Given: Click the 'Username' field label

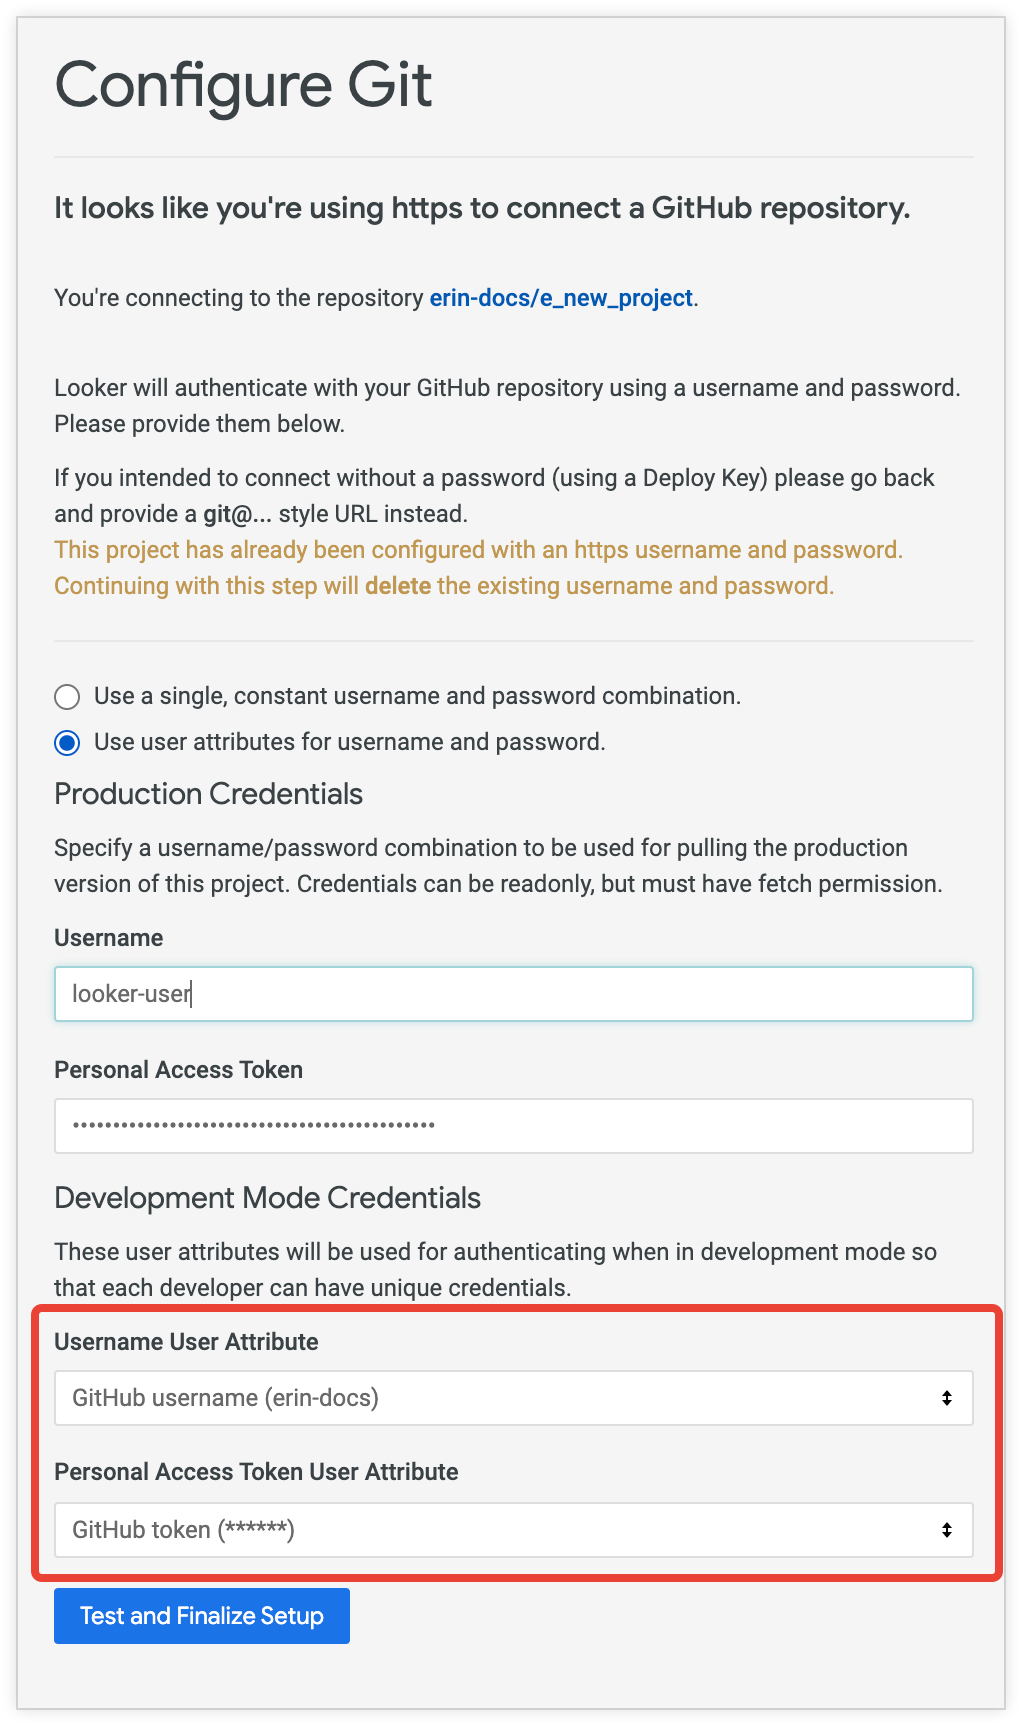Looking at the screenshot, I should [x=108, y=938].
